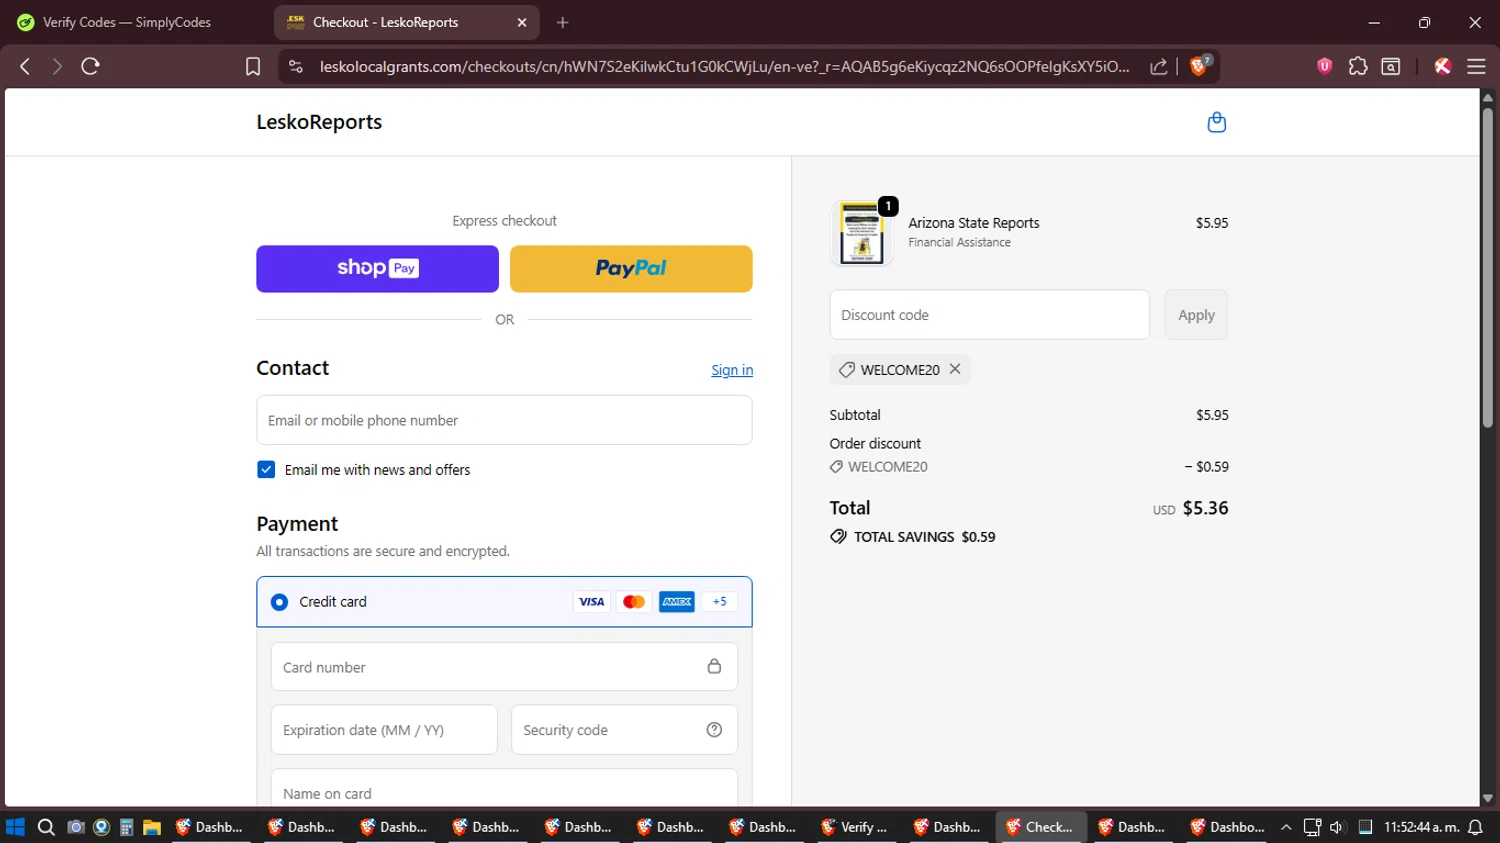Open the Verify taskbar window
Screen dimensions: 1500x843
coord(855,827)
